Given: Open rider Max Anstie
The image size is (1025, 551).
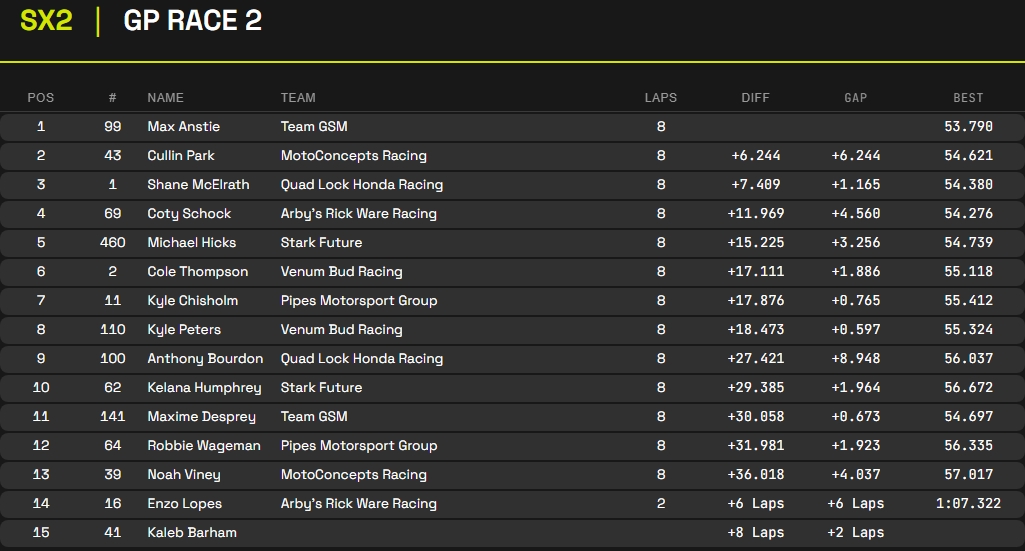Looking at the screenshot, I should (183, 127).
